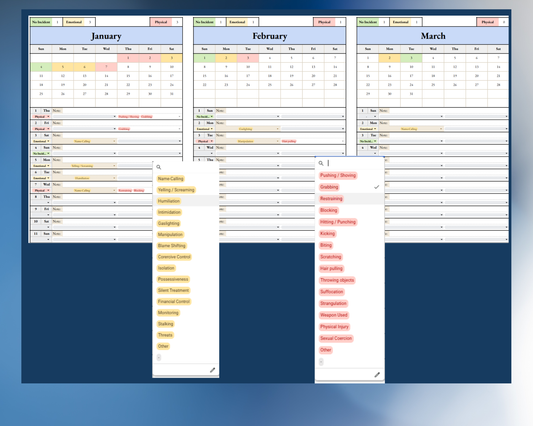The height and width of the screenshot is (426, 533).
Task: Click pencil edit icon below yellow options list
Action: click(x=212, y=370)
